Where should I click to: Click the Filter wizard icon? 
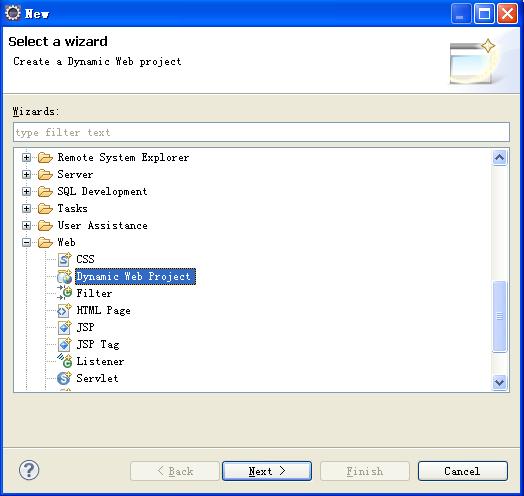coord(64,293)
